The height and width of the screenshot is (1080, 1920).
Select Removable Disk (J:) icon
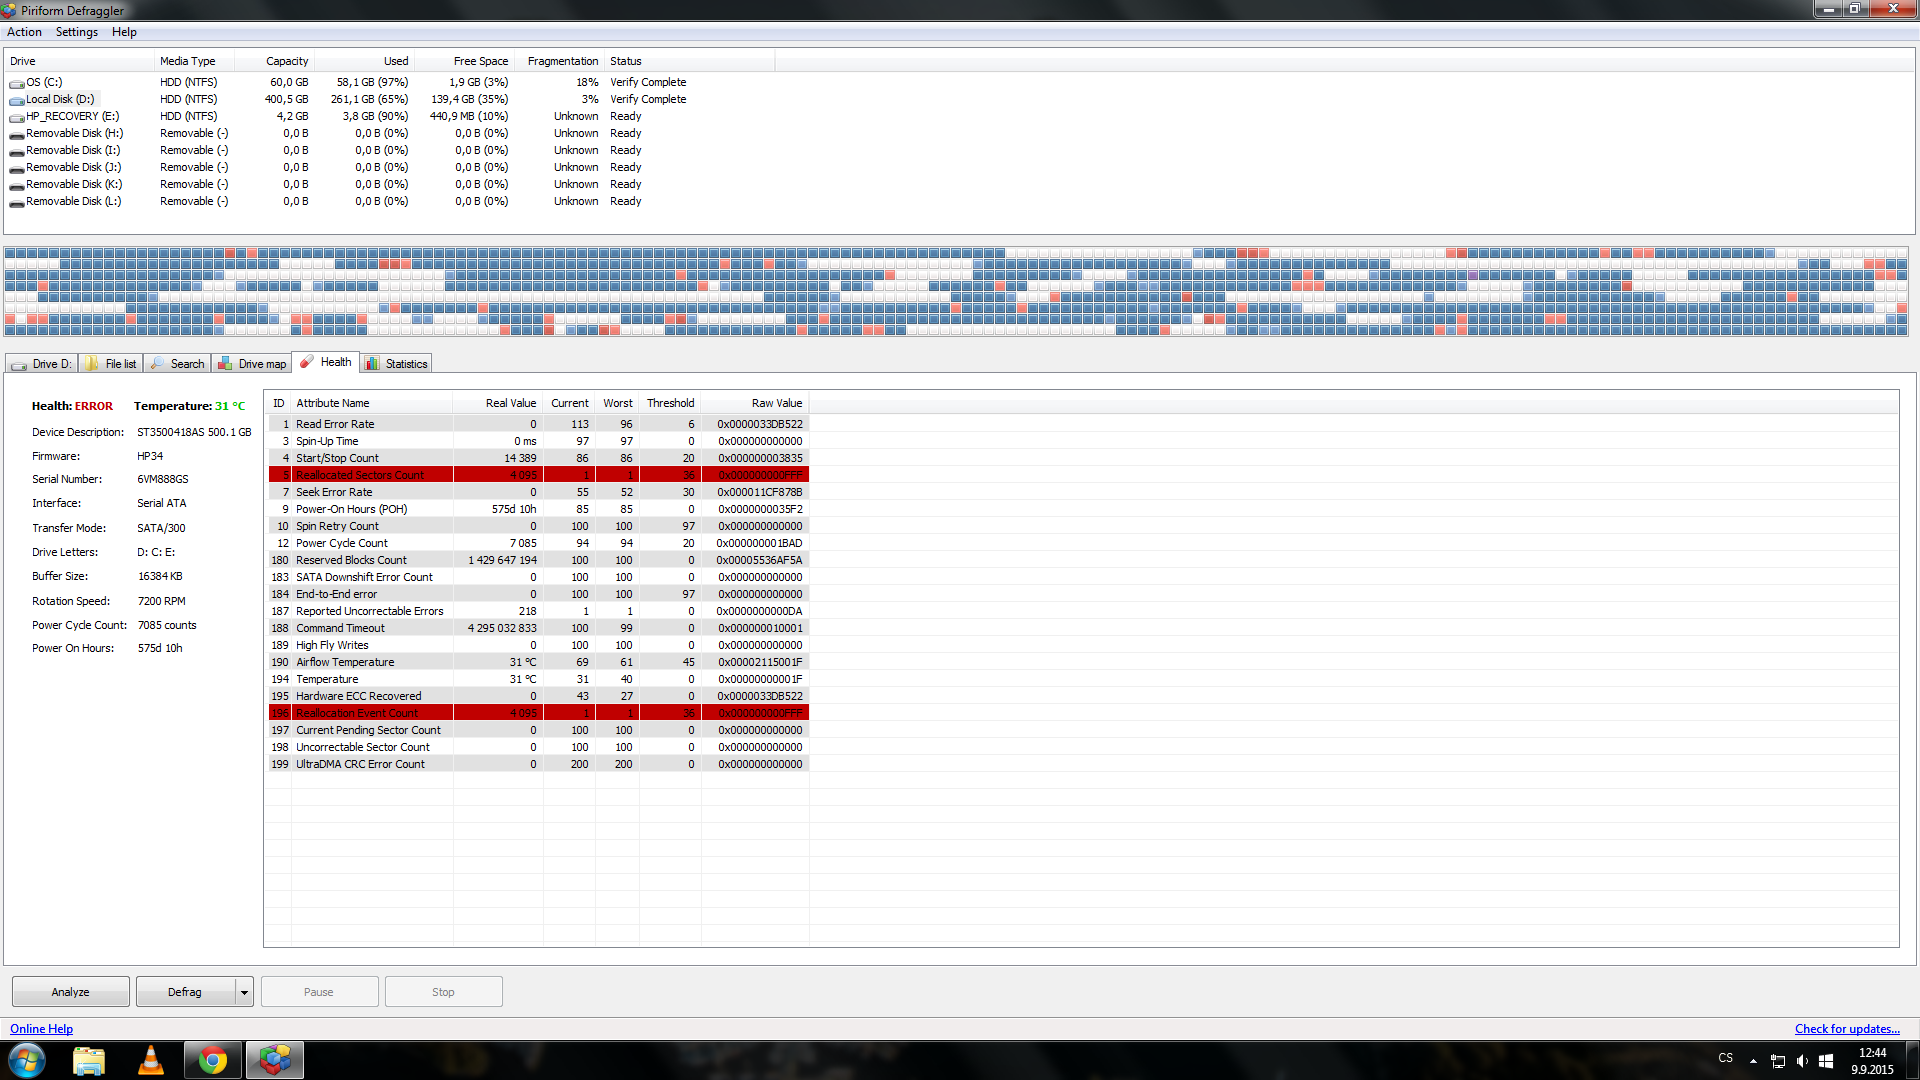tap(17, 168)
